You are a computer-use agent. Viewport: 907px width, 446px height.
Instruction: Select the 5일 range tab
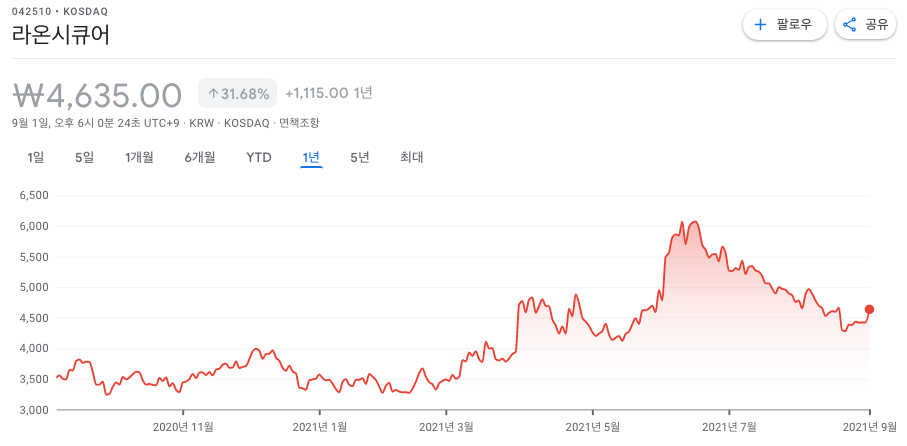click(x=84, y=157)
